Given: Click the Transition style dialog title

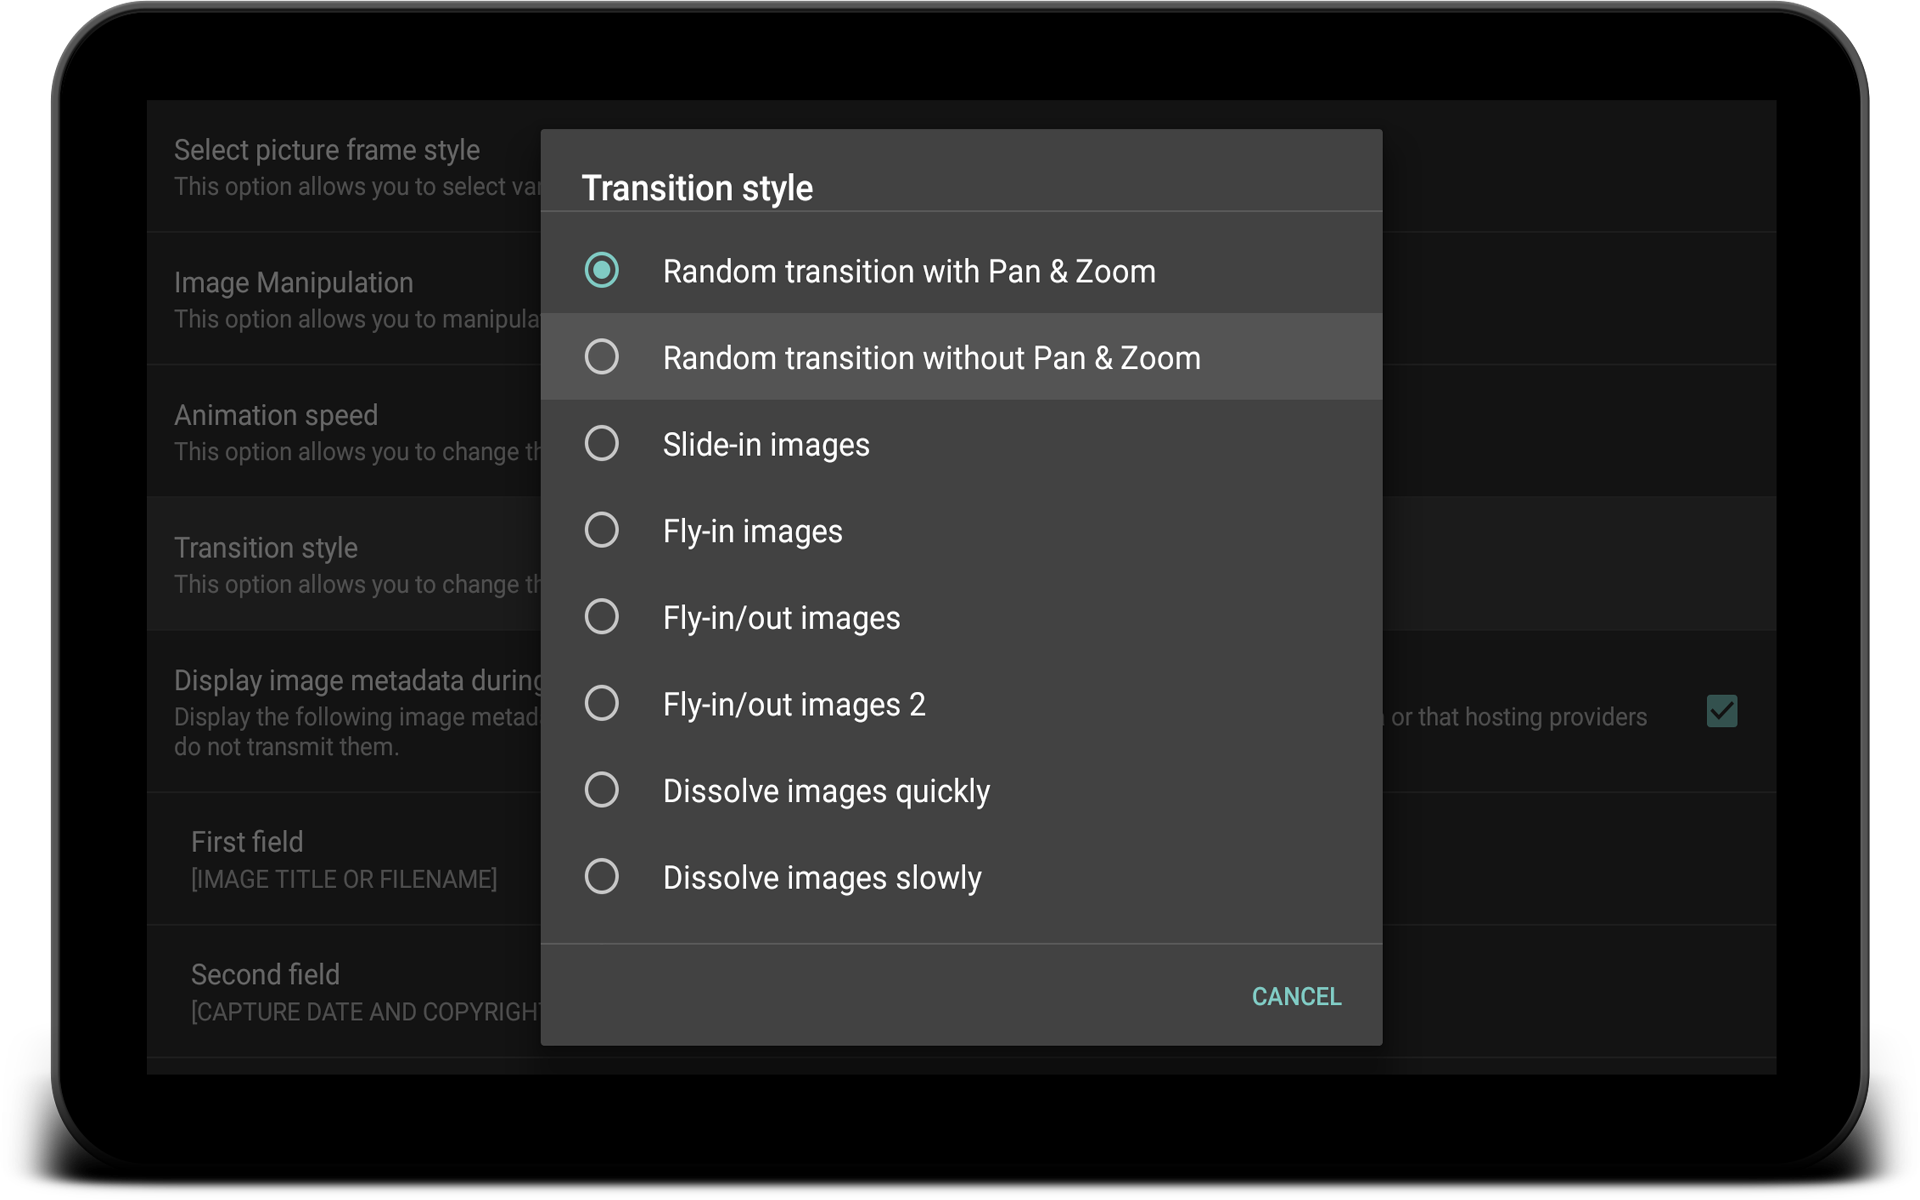Looking at the screenshot, I should 697,188.
